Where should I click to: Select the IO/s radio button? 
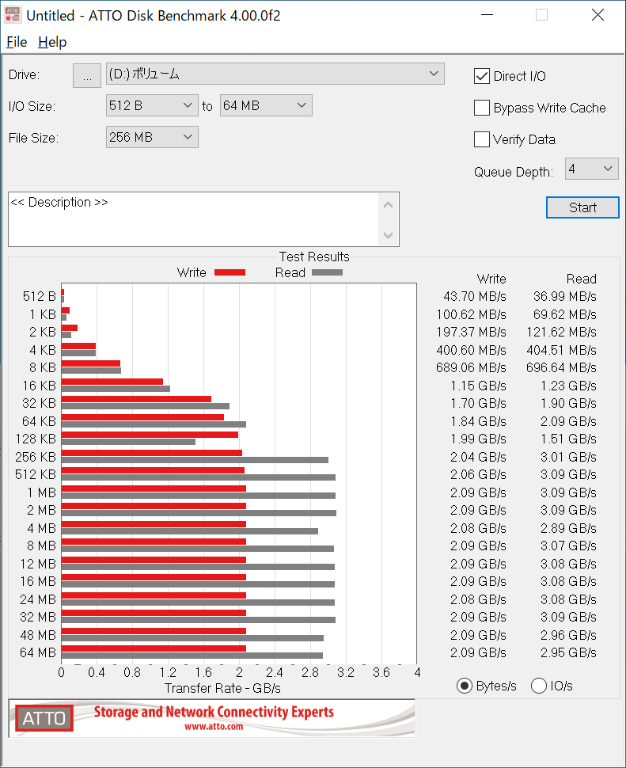click(539, 686)
